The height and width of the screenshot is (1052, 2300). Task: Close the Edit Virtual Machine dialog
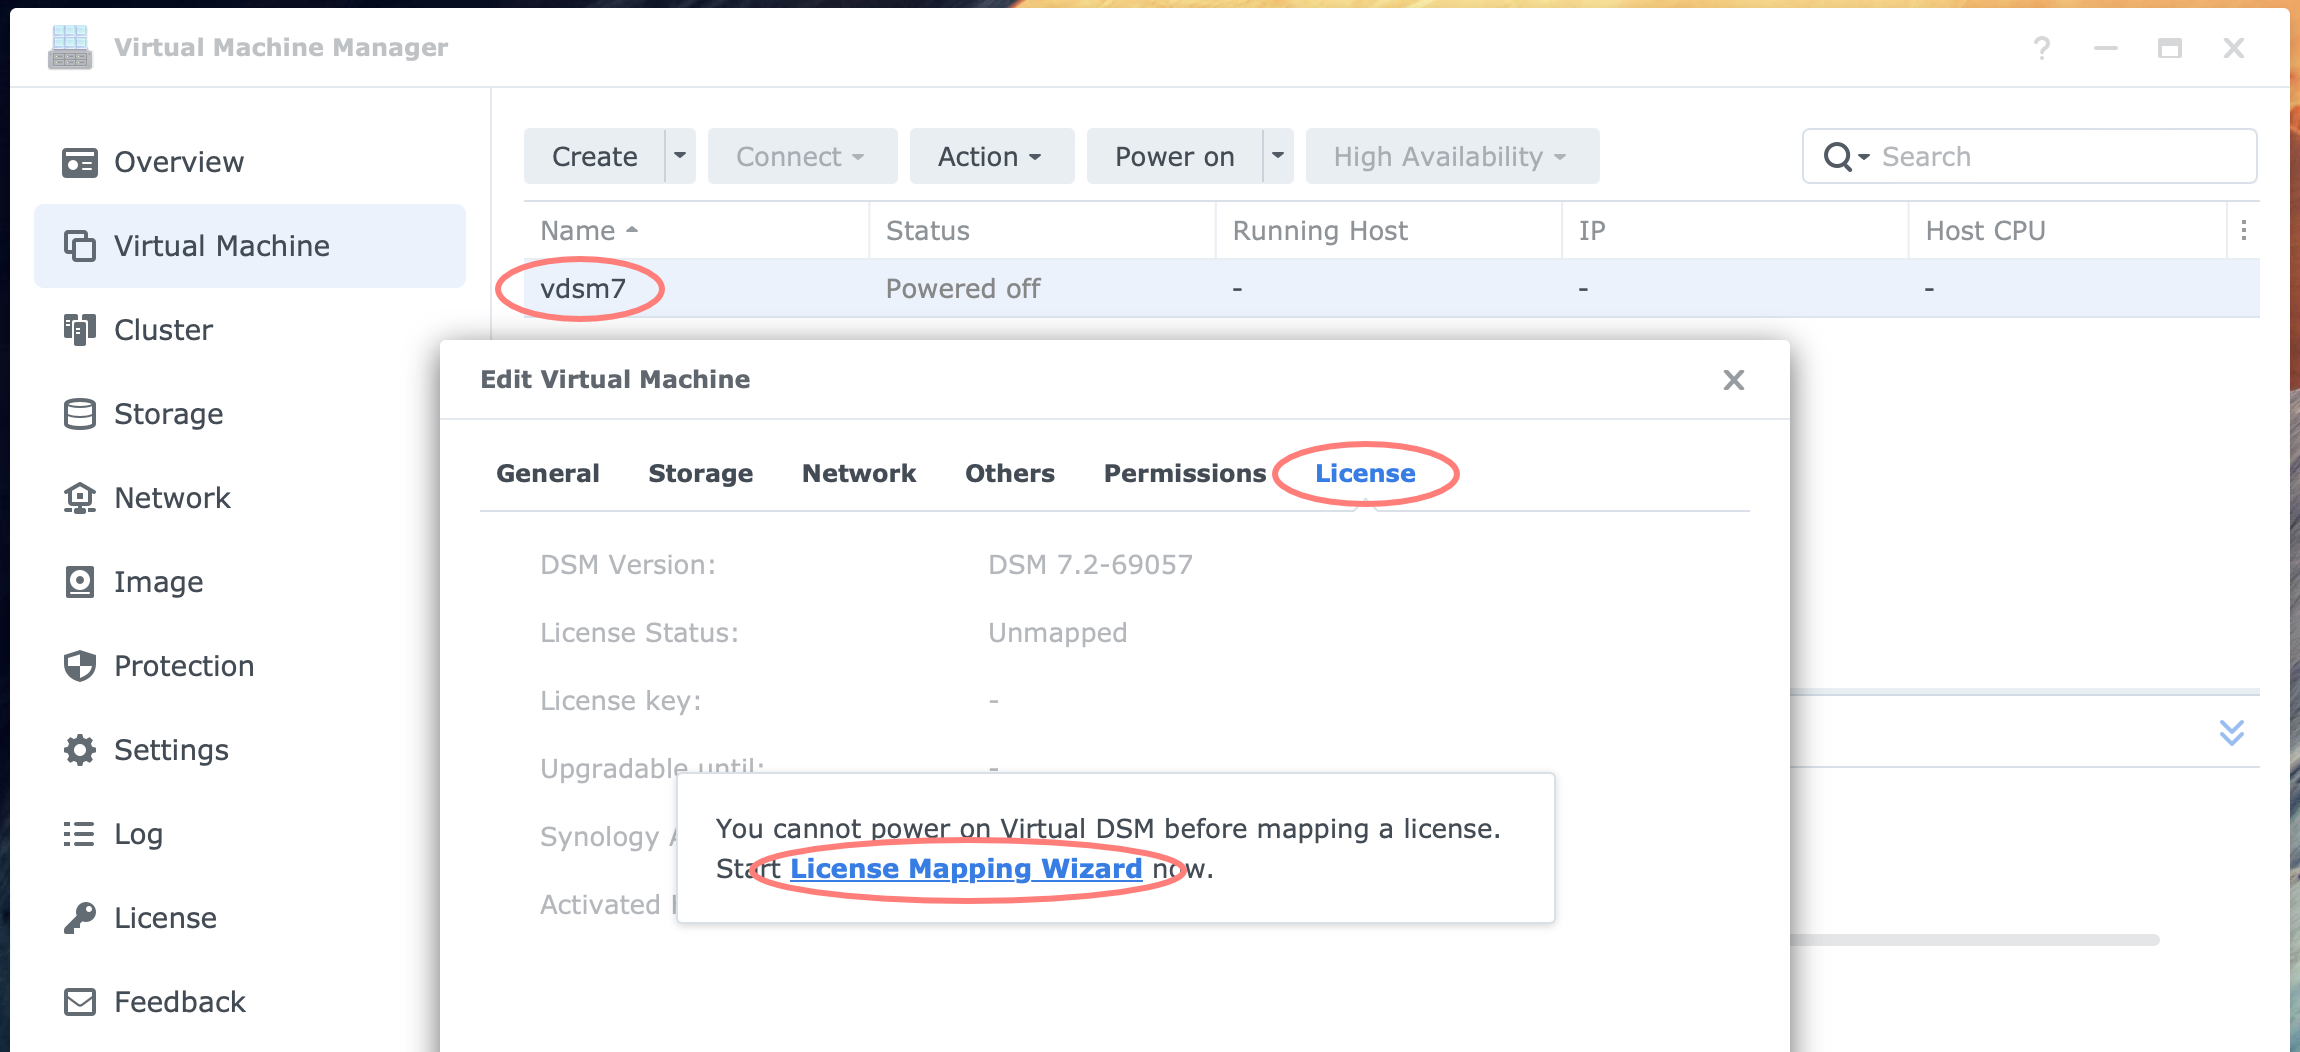point(1734,380)
